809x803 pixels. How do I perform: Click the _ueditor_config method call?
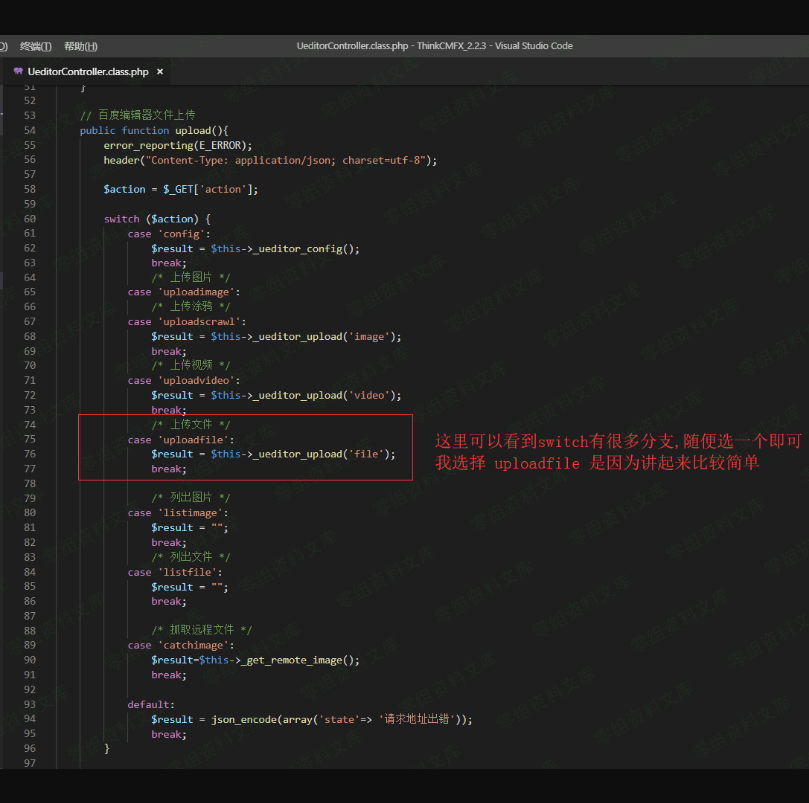click(300, 248)
